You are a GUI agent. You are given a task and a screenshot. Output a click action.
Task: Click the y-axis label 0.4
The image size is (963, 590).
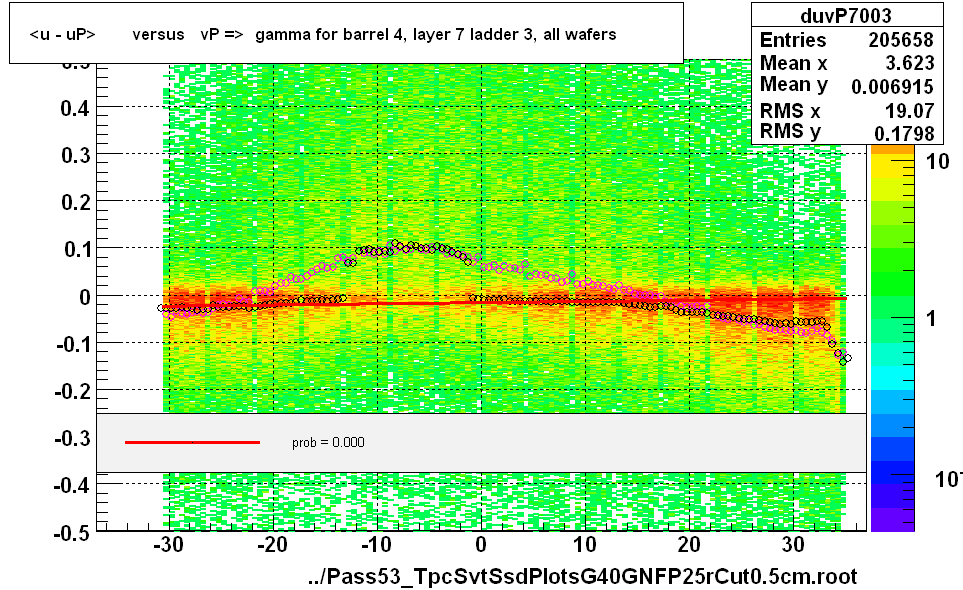point(76,109)
